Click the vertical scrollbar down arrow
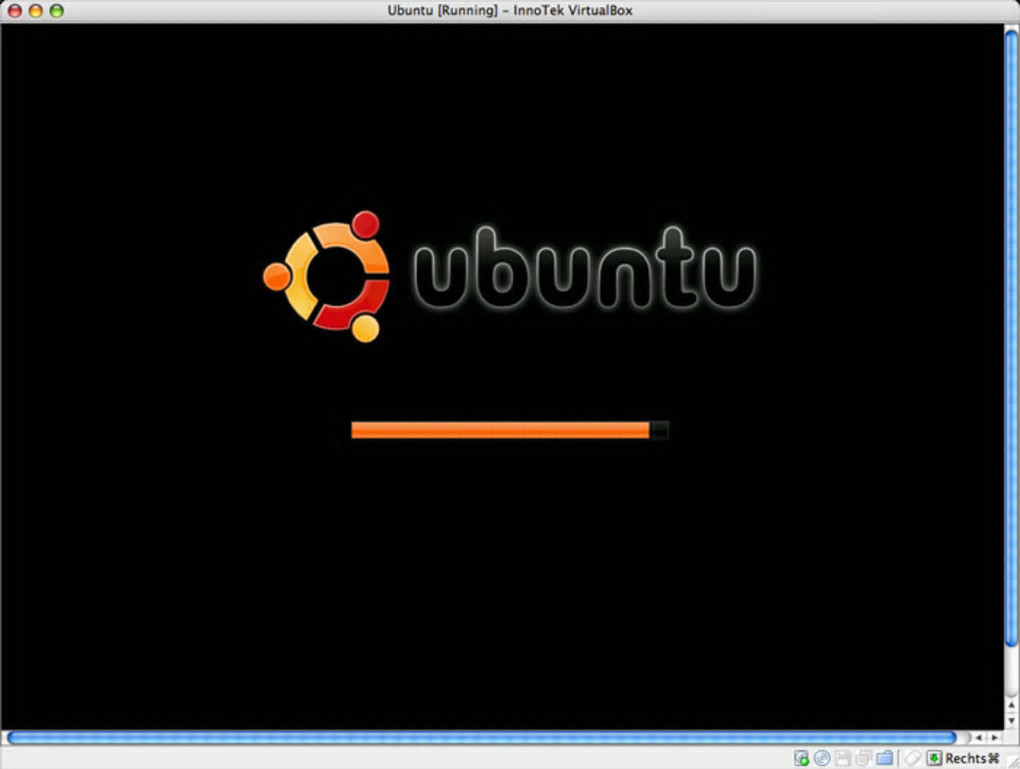This screenshot has width=1020, height=769. (1012, 720)
